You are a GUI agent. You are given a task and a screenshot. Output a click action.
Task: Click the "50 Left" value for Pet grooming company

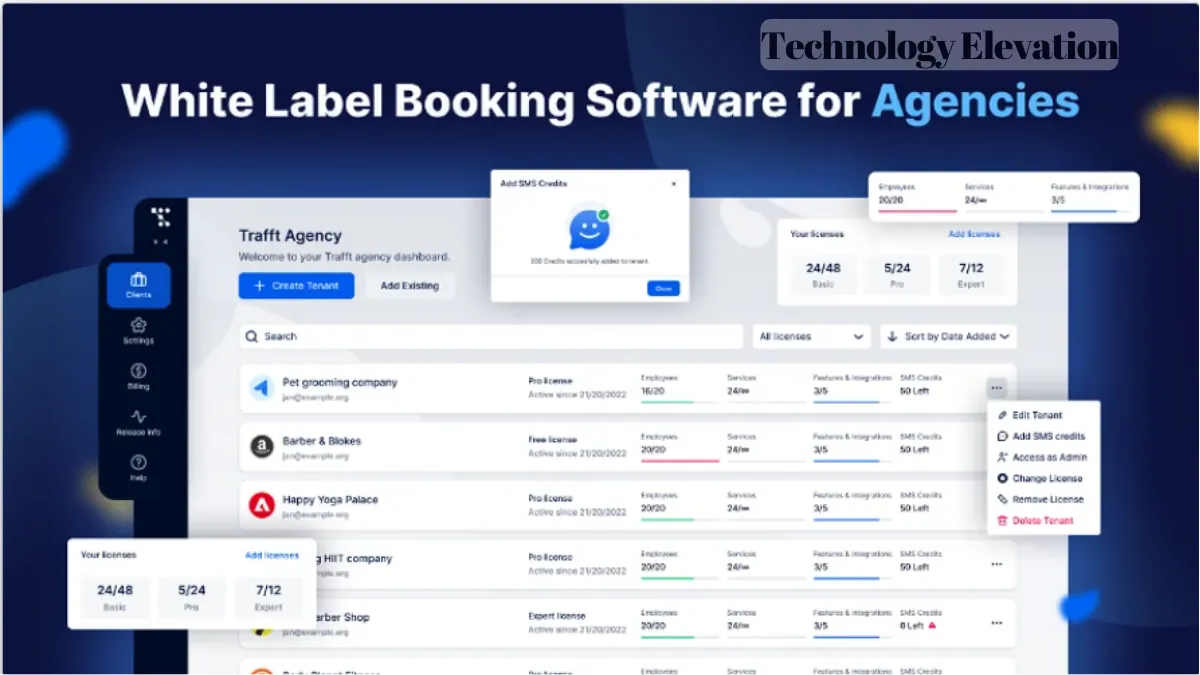pyautogui.click(x=915, y=391)
